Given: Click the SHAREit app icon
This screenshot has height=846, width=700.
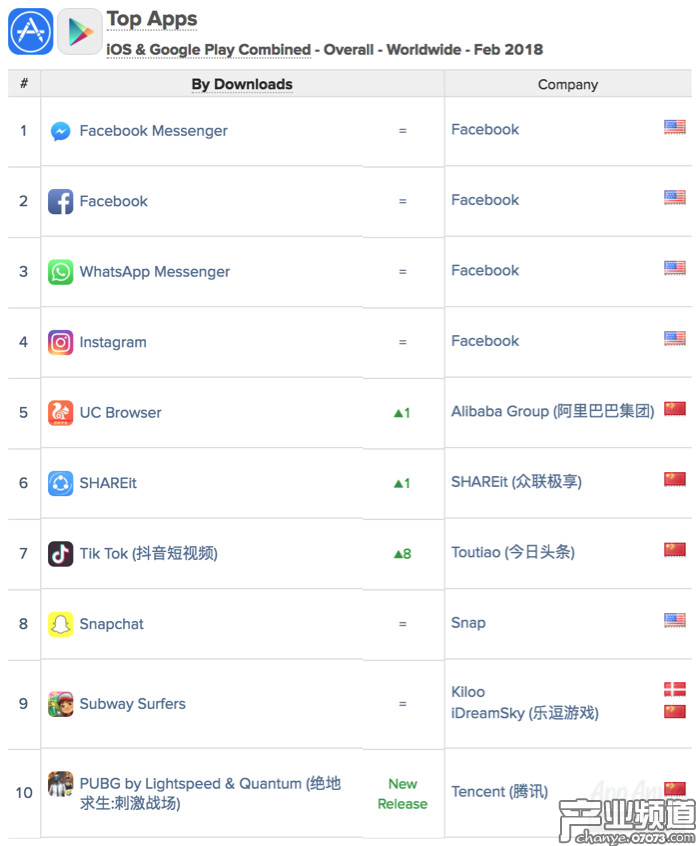Looking at the screenshot, I should tap(61, 483).
